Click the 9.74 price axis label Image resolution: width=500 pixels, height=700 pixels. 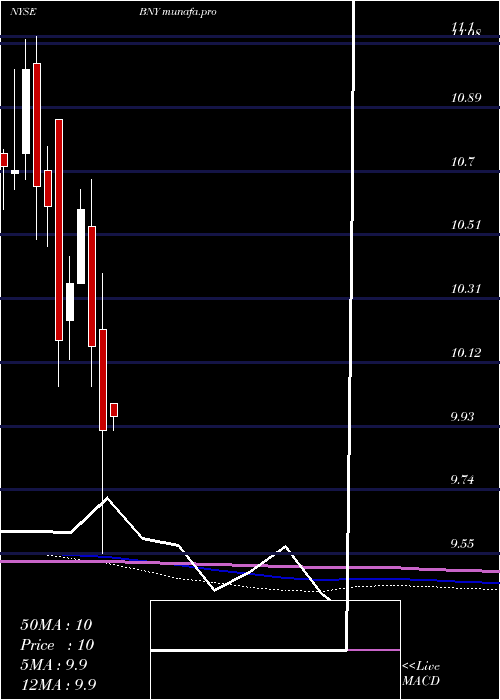click(x=464, y=480)
